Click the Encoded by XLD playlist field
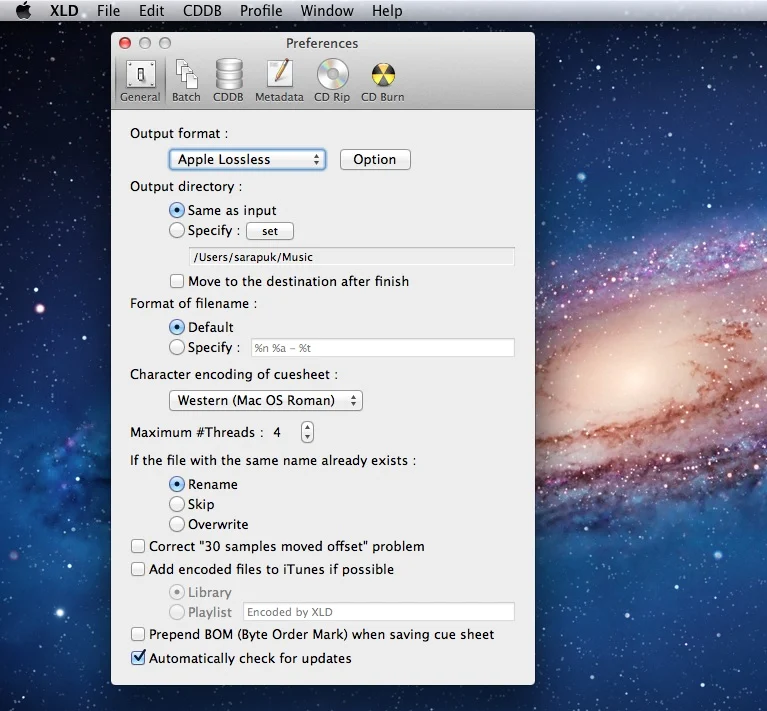The width and height of the screenshot is (767, 711). click(379, 612)
